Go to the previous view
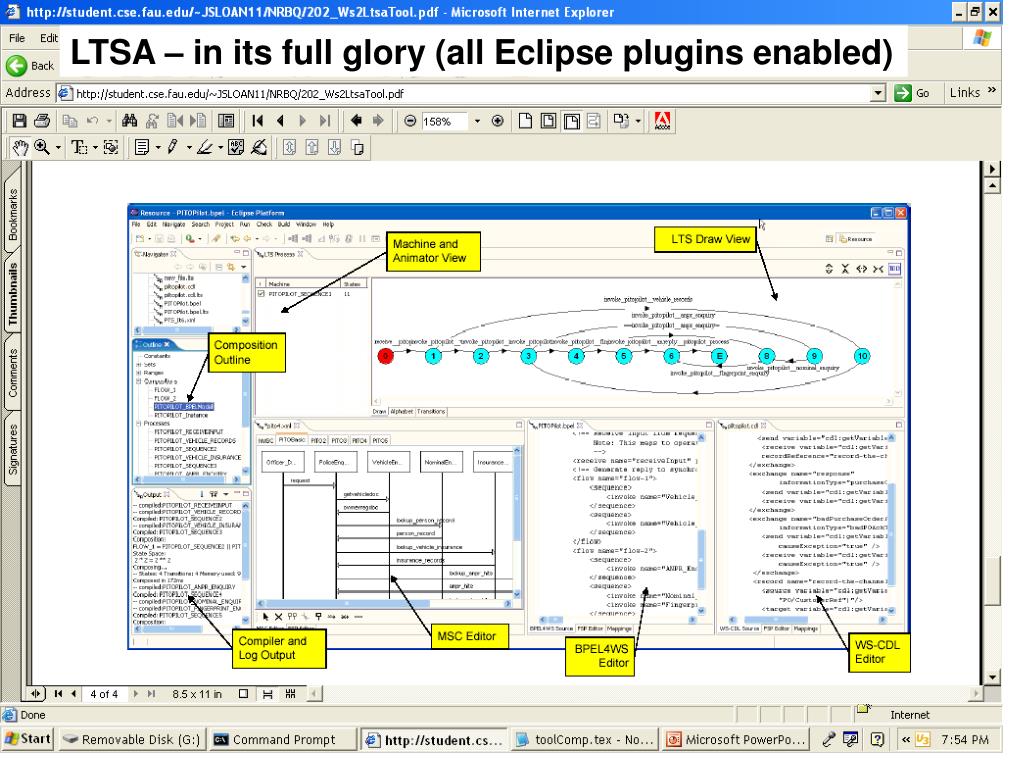The height and width of the screenshot is (768, 1024). 356,121
